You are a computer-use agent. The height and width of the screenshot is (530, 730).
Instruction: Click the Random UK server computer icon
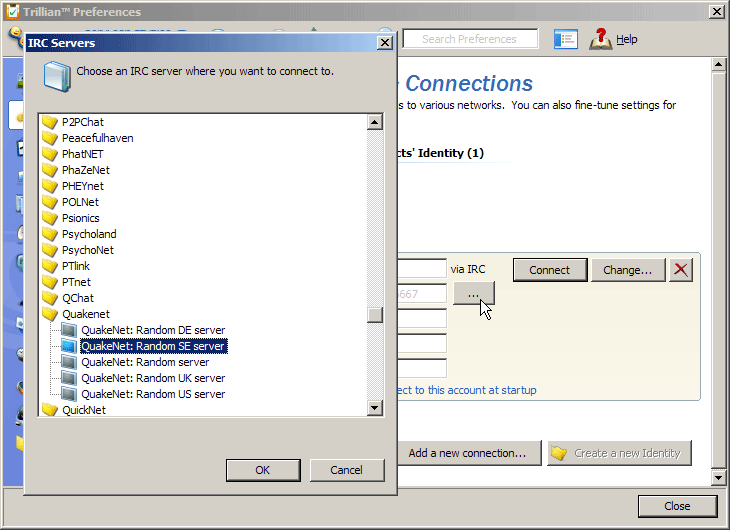point(69,378)
